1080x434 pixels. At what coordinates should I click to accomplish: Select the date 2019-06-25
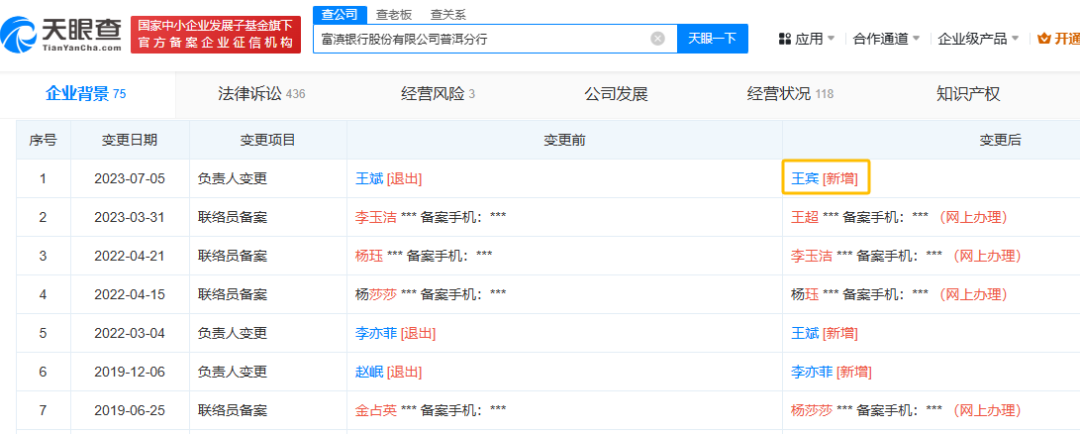pyautogui.click(x=129, y=411)
